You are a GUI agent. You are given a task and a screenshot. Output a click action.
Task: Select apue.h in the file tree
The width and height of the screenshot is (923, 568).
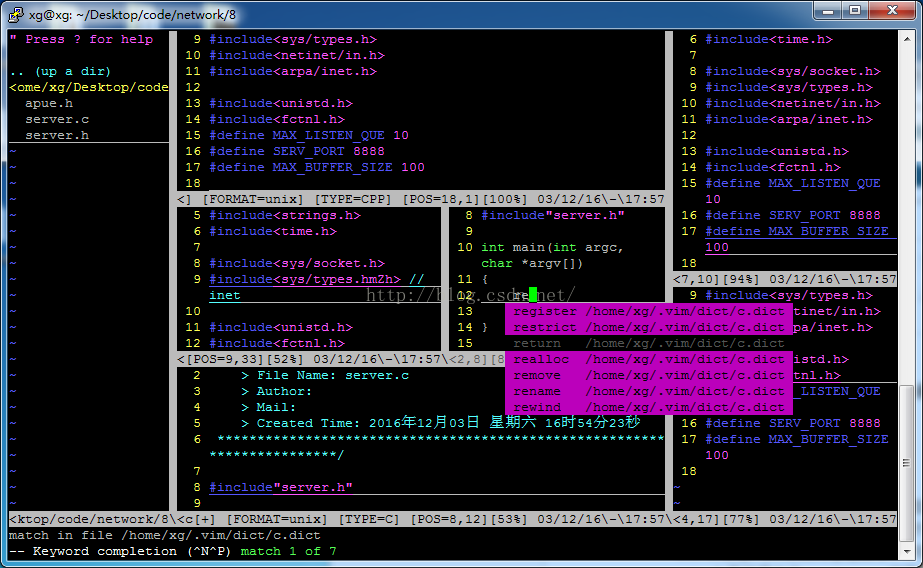tap(49, 103)
